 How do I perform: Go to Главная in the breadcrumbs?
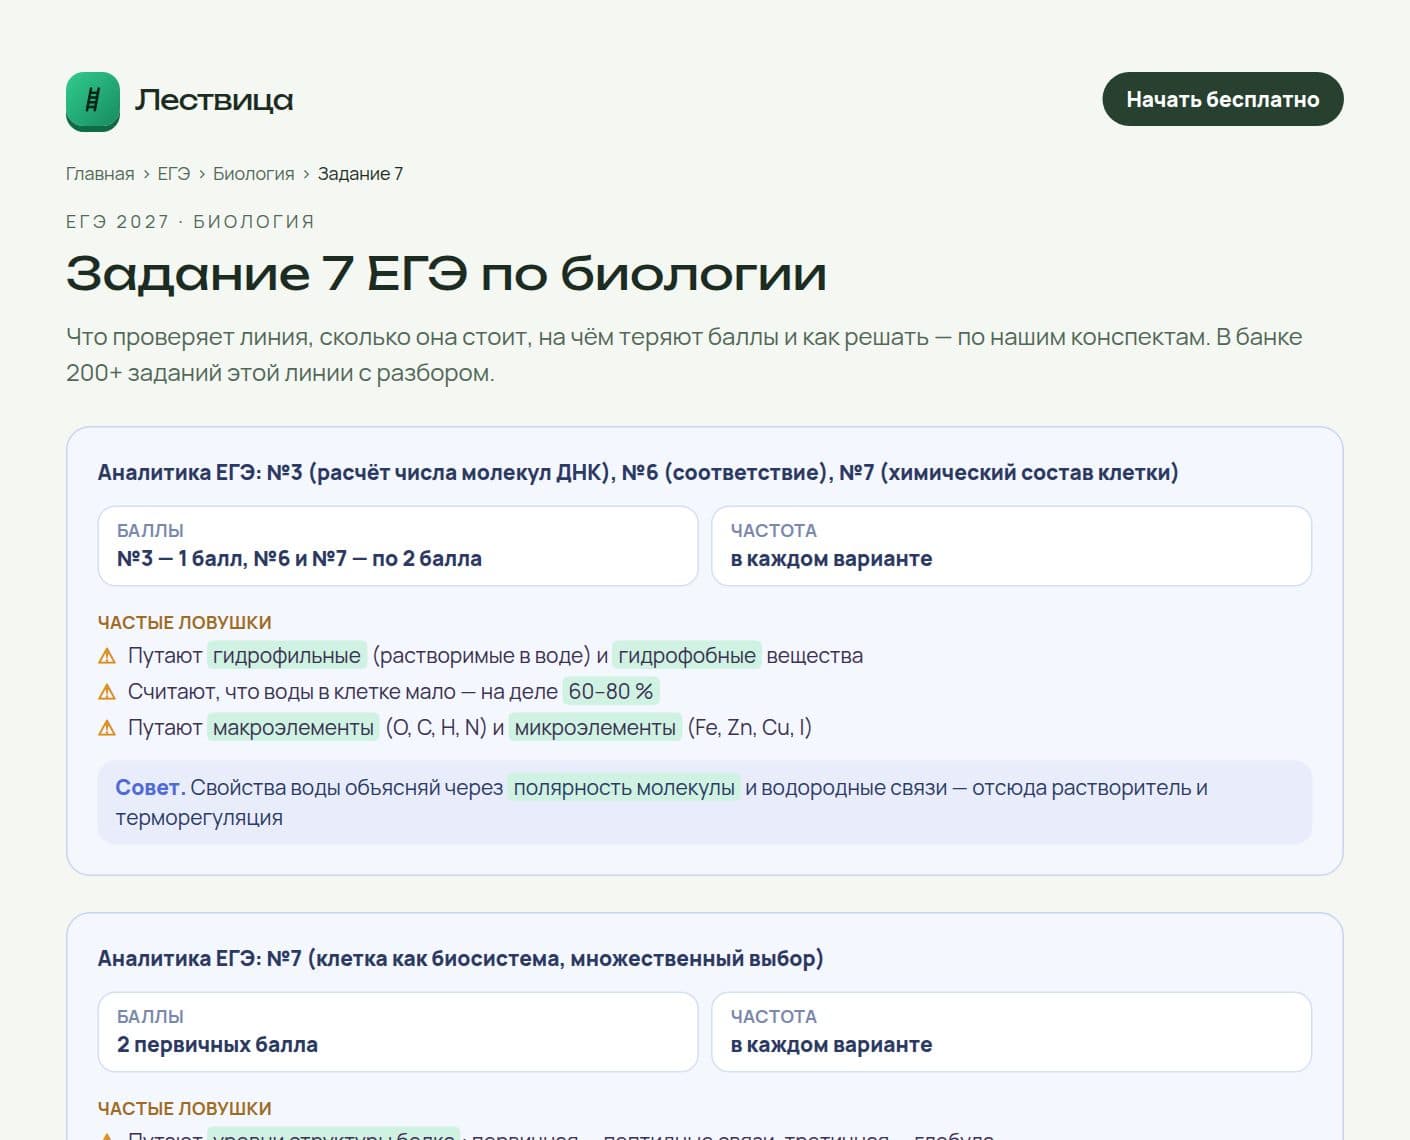tap(100, 174)
